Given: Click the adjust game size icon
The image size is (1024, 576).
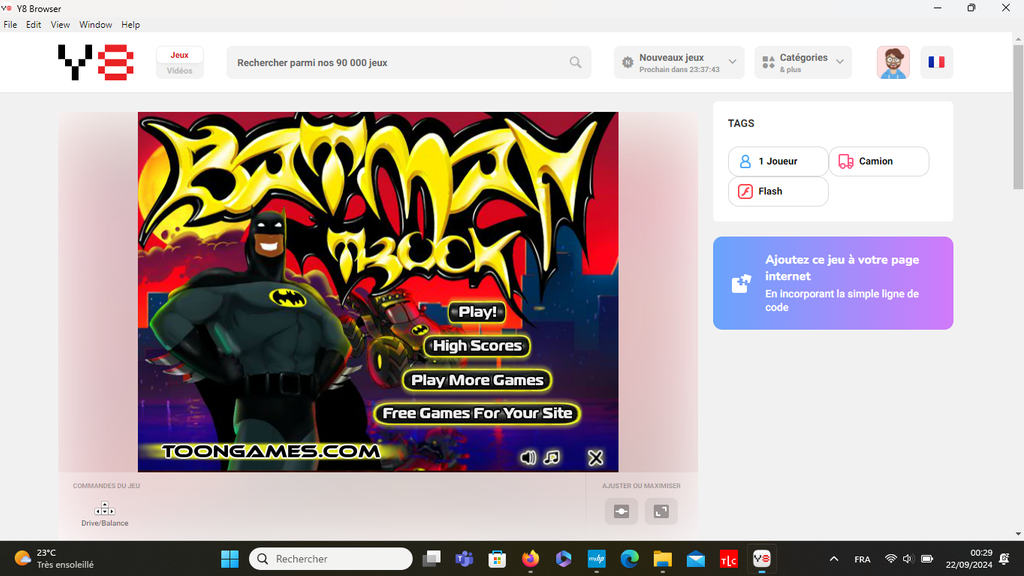Looking at the screenshot, I should 621,511.
